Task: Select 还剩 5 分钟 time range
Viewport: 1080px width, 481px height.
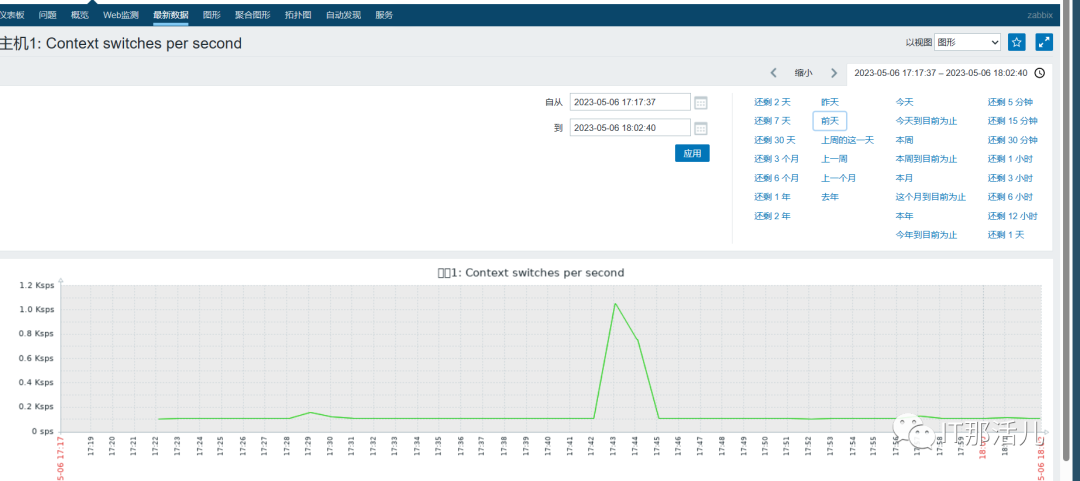Action: click(1010, 102)
